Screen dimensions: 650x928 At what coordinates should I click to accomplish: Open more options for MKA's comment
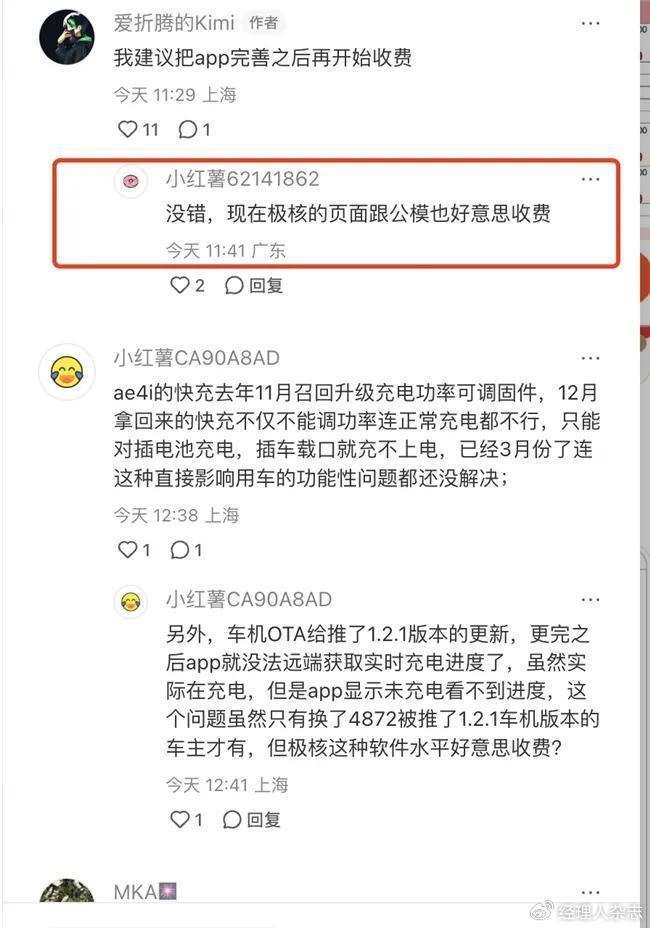590,892
